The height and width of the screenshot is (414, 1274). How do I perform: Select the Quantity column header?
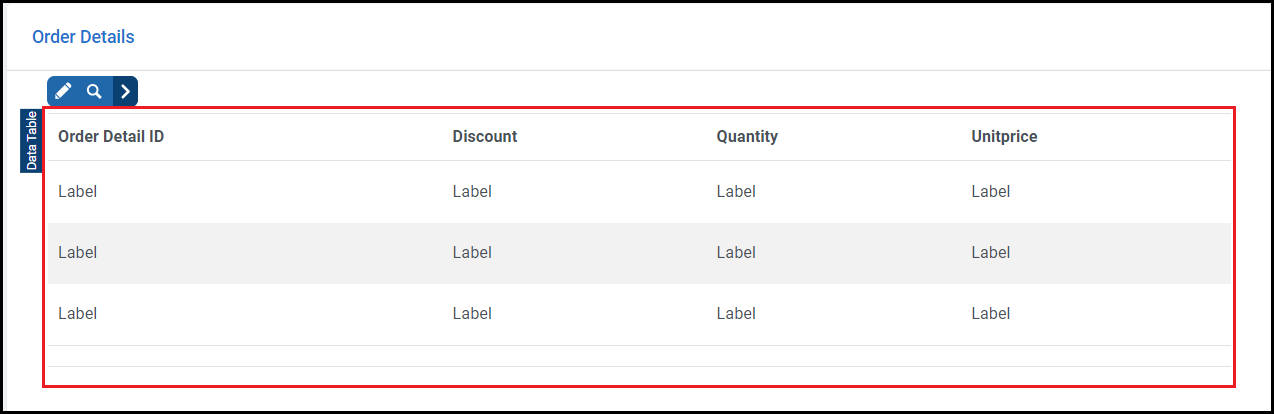coord(747,136)
